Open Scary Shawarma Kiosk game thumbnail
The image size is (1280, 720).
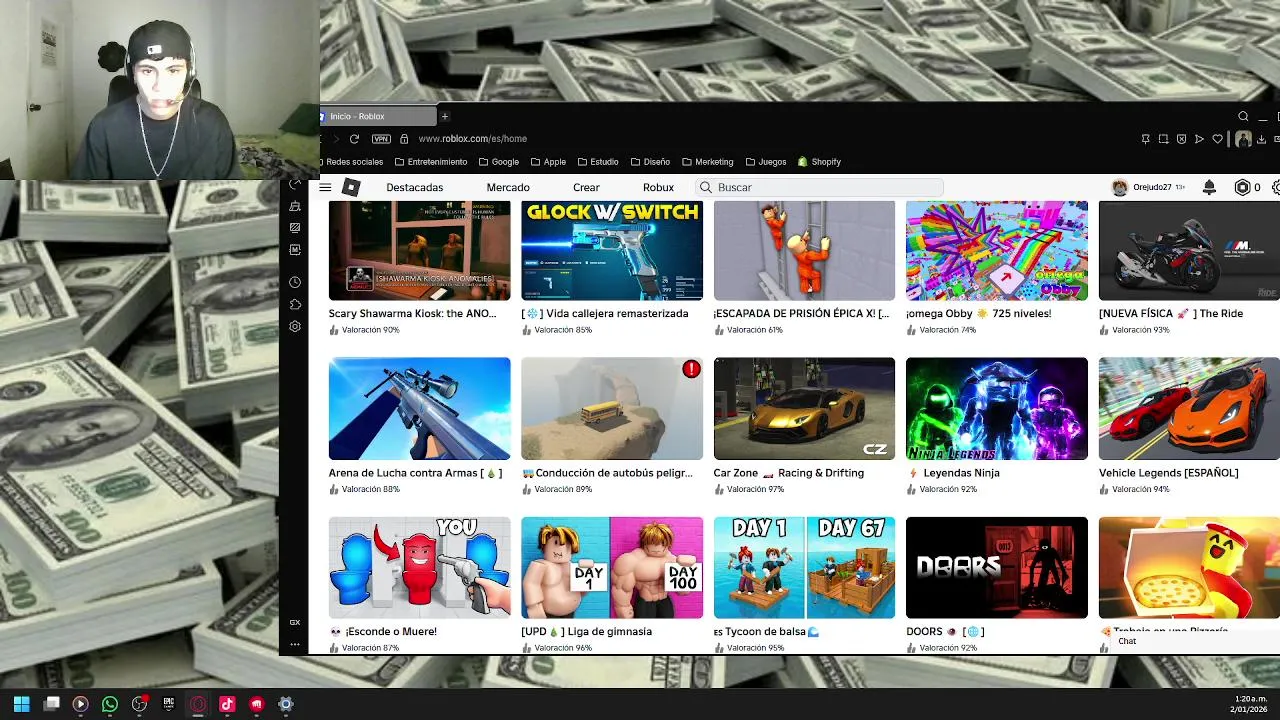(x=419, y=250)
